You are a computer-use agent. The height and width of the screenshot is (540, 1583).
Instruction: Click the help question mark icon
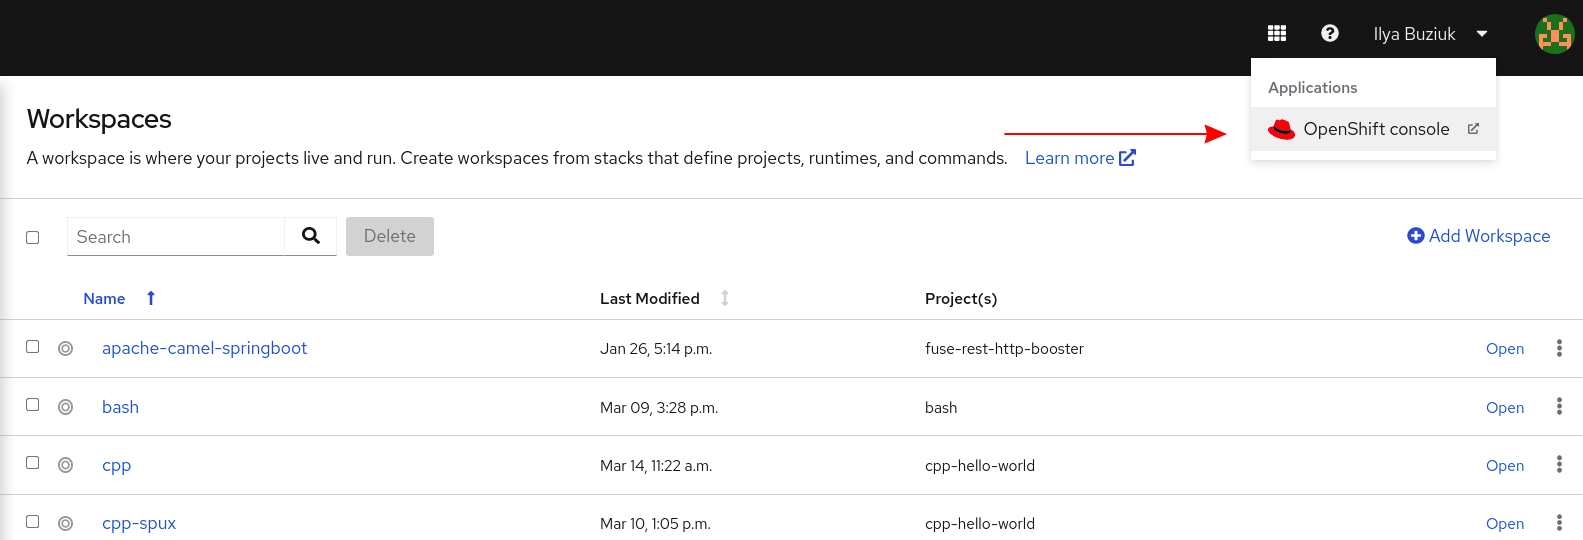point(1329,33)
